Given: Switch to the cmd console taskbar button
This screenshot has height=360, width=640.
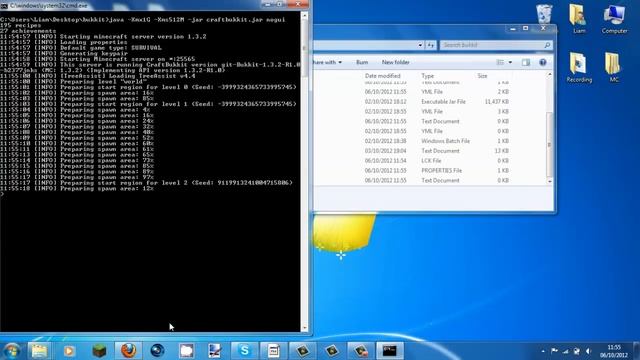Looking at the screenshot, I should (390, 351).
